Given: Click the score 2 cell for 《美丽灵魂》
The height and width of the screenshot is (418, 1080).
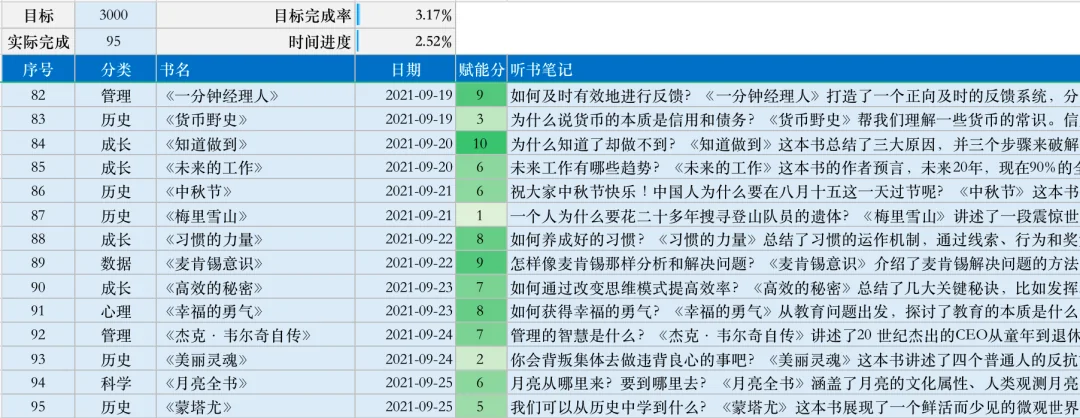Looking at the screenshot, I should point(481,359).
